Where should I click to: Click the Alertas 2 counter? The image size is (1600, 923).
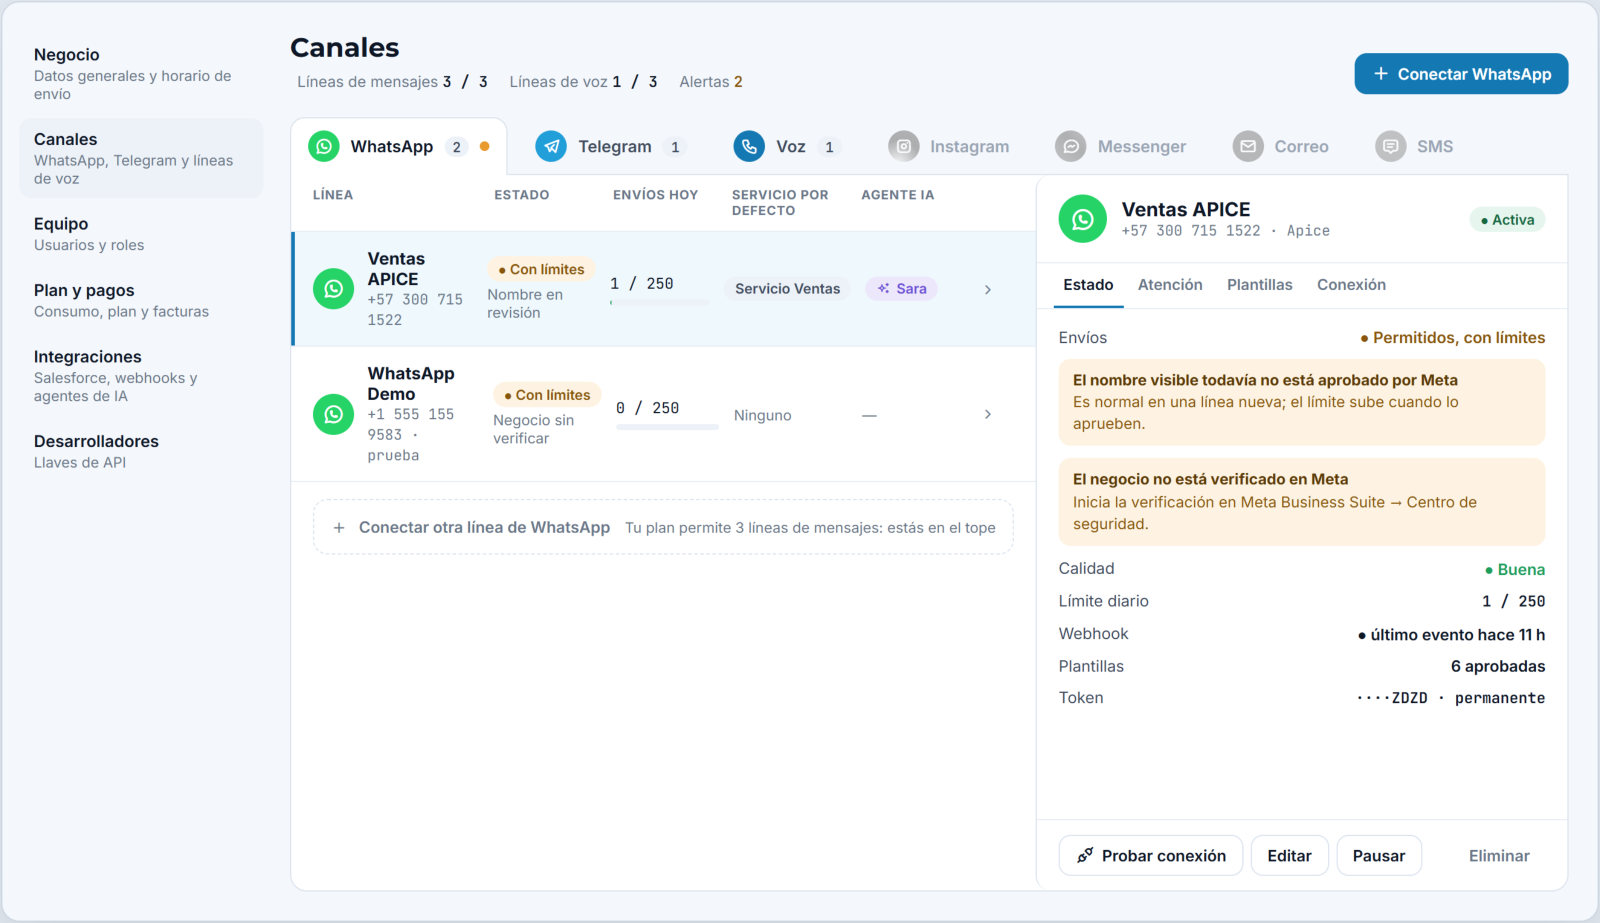click(x=711, y=82)
